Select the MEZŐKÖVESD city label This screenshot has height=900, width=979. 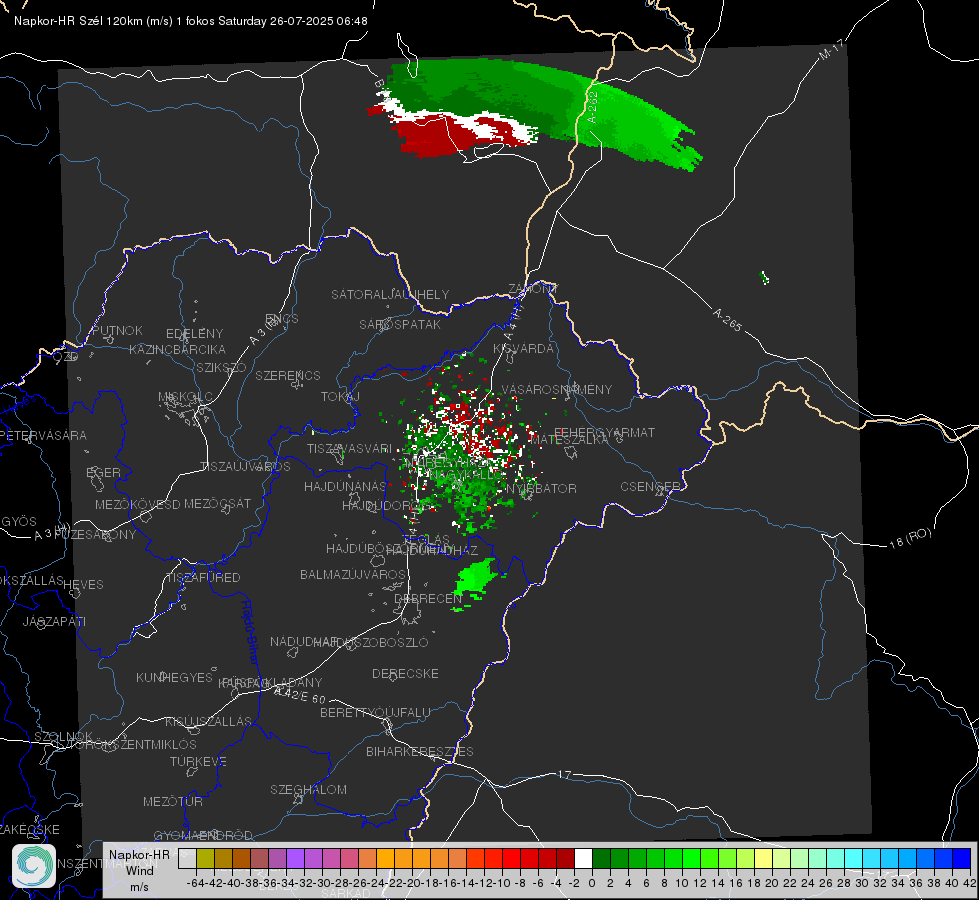point(138,504)
